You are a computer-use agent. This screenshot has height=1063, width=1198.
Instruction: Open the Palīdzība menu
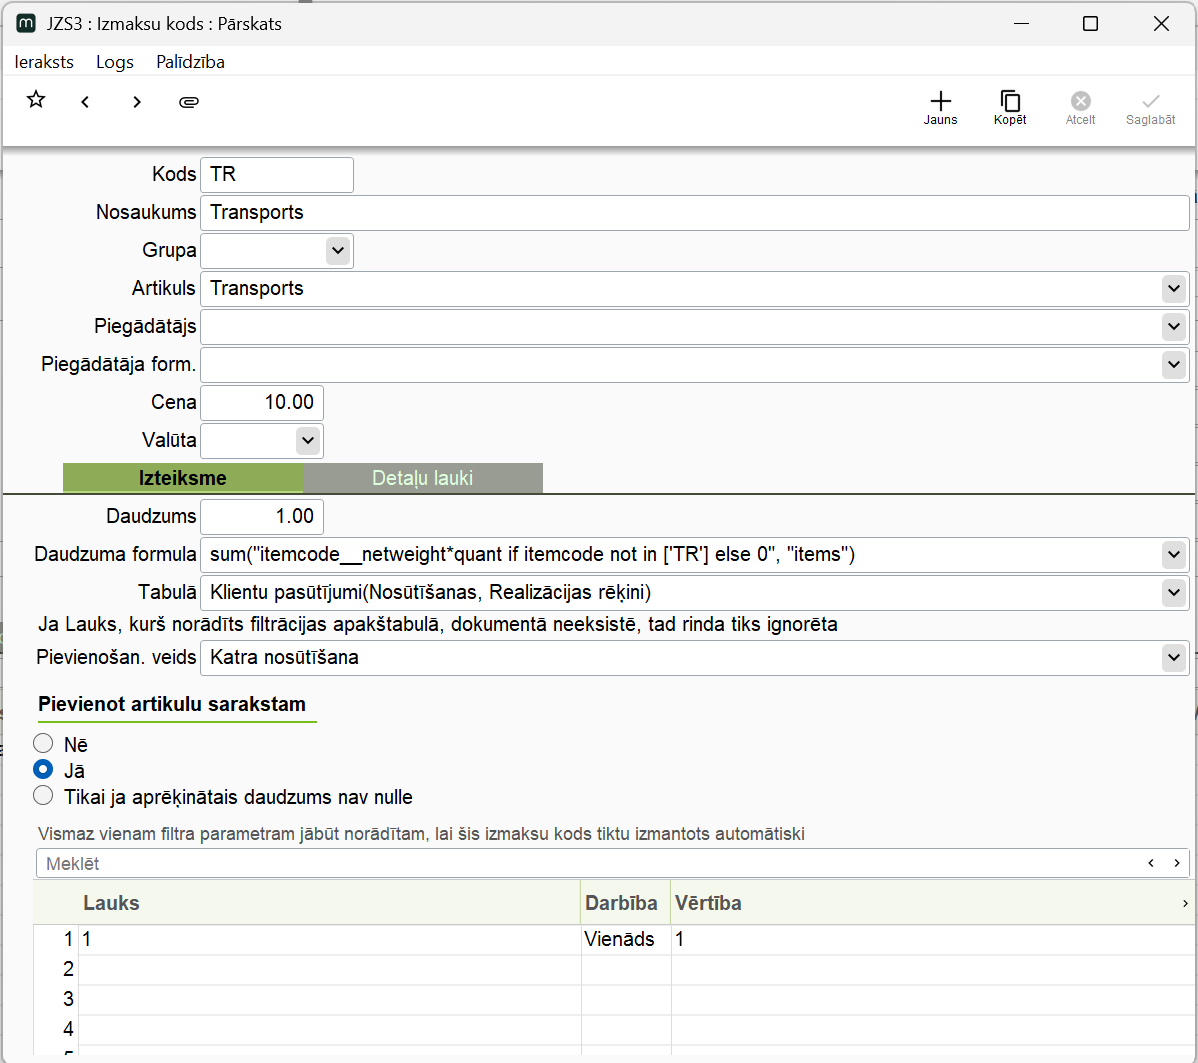(190, 62)
